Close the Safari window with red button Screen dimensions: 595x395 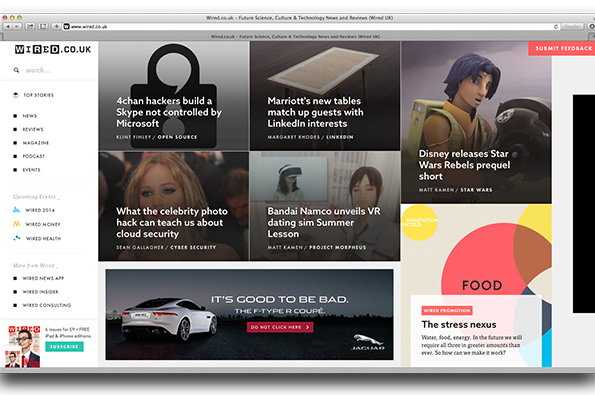click(x=5, y=18)
